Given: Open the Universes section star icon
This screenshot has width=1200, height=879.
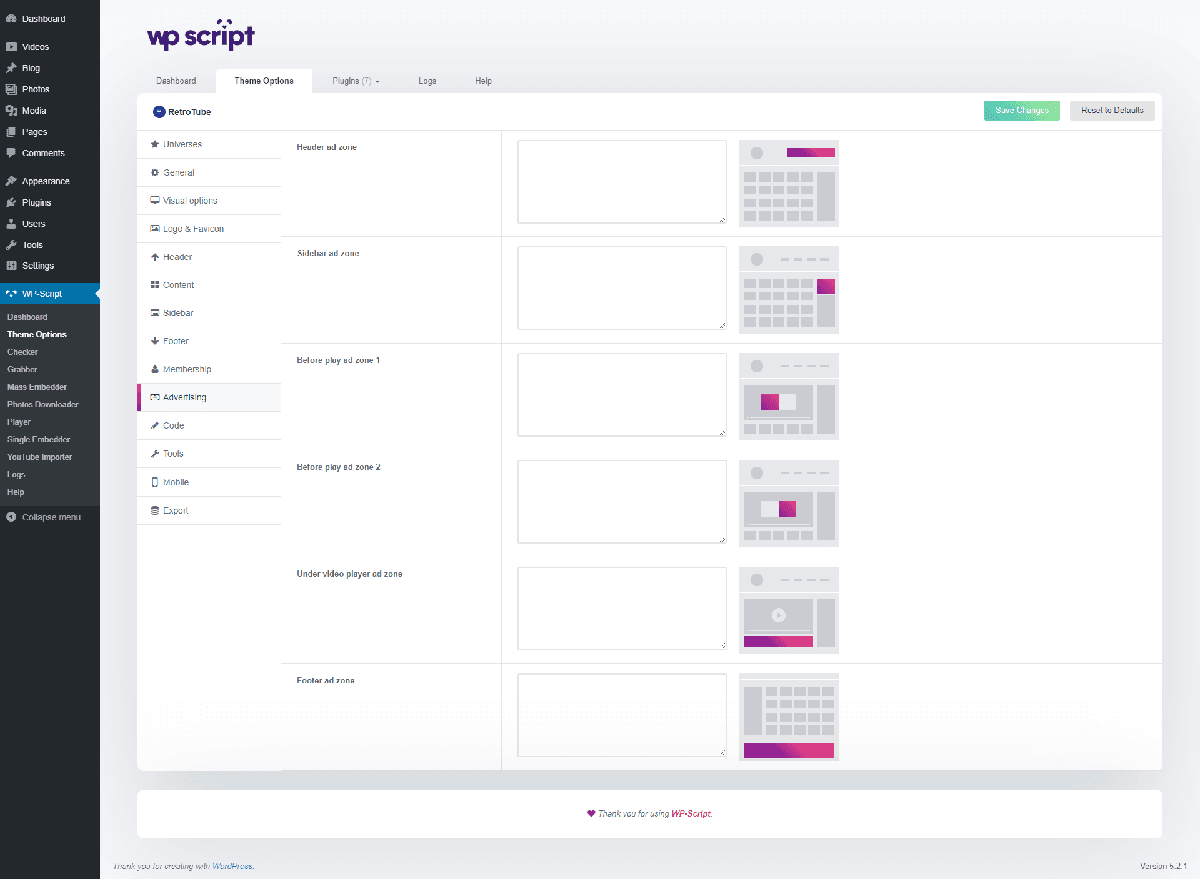Looking at the screenshot, I should (x=155, y=144).
